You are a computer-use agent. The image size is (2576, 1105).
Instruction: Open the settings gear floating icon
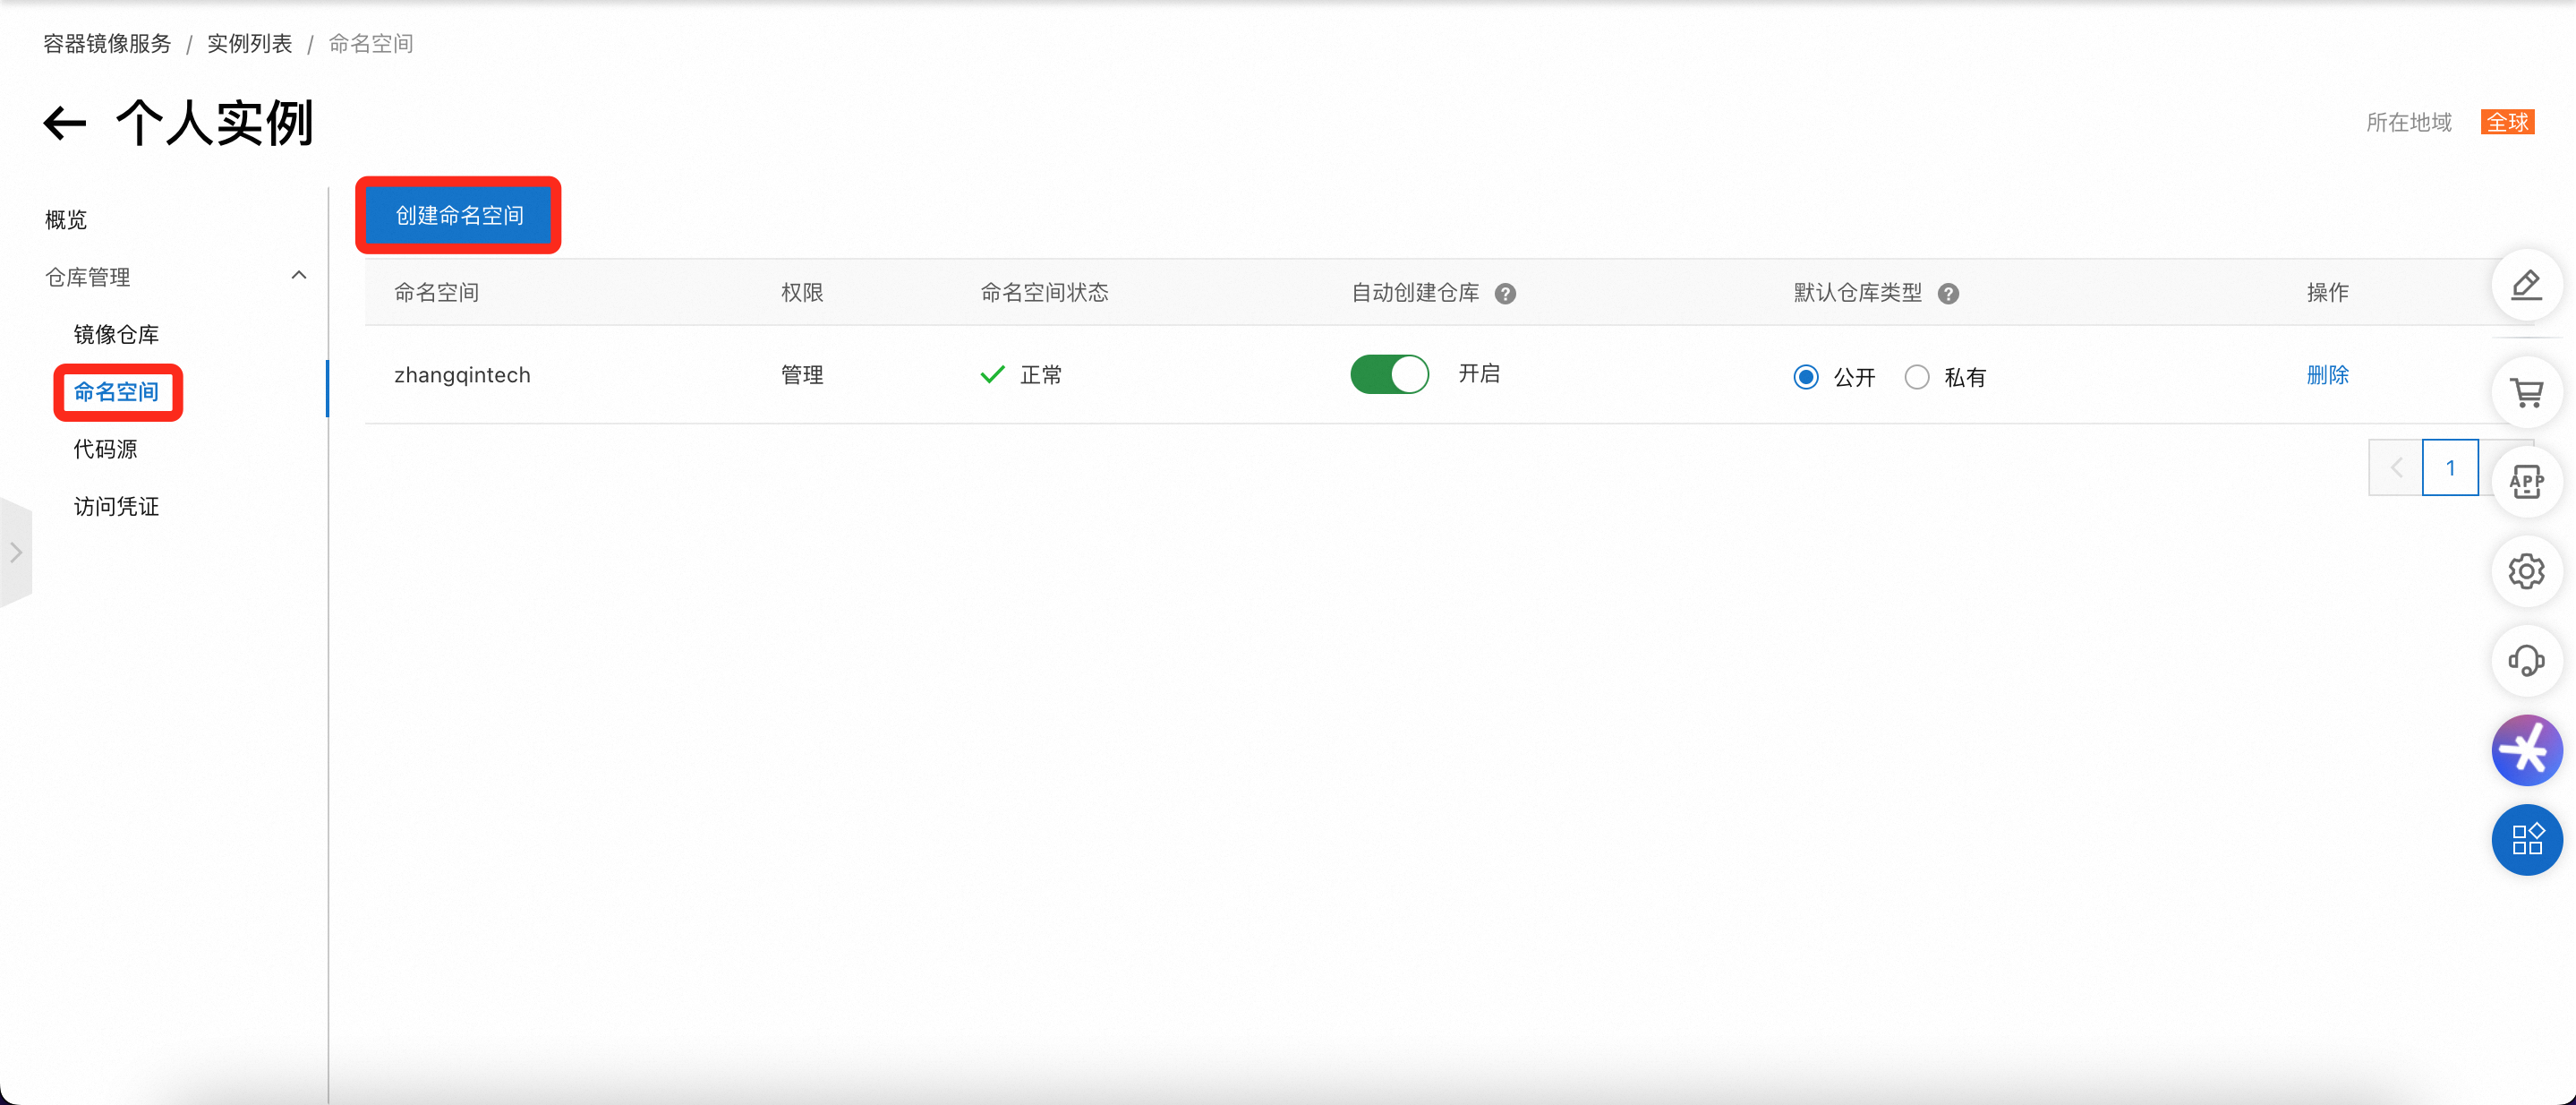2526,572
